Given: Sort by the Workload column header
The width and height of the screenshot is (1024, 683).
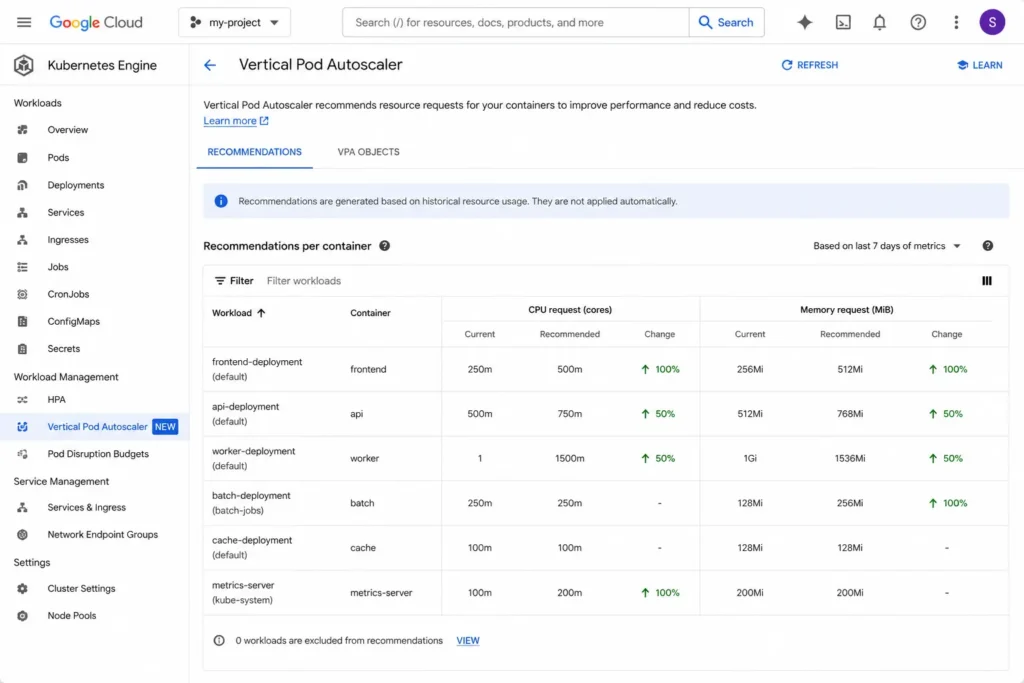Looking at the screenshot, I should coord(238,313).
